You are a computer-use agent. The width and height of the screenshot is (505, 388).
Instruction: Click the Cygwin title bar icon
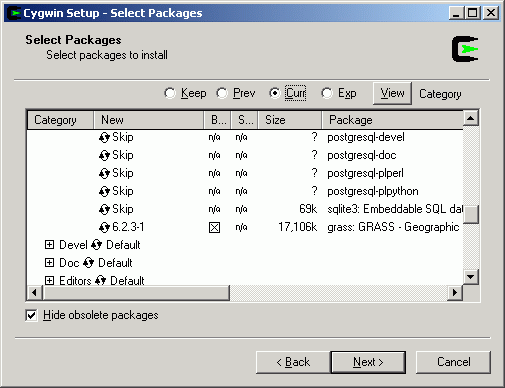pos(14,13)
